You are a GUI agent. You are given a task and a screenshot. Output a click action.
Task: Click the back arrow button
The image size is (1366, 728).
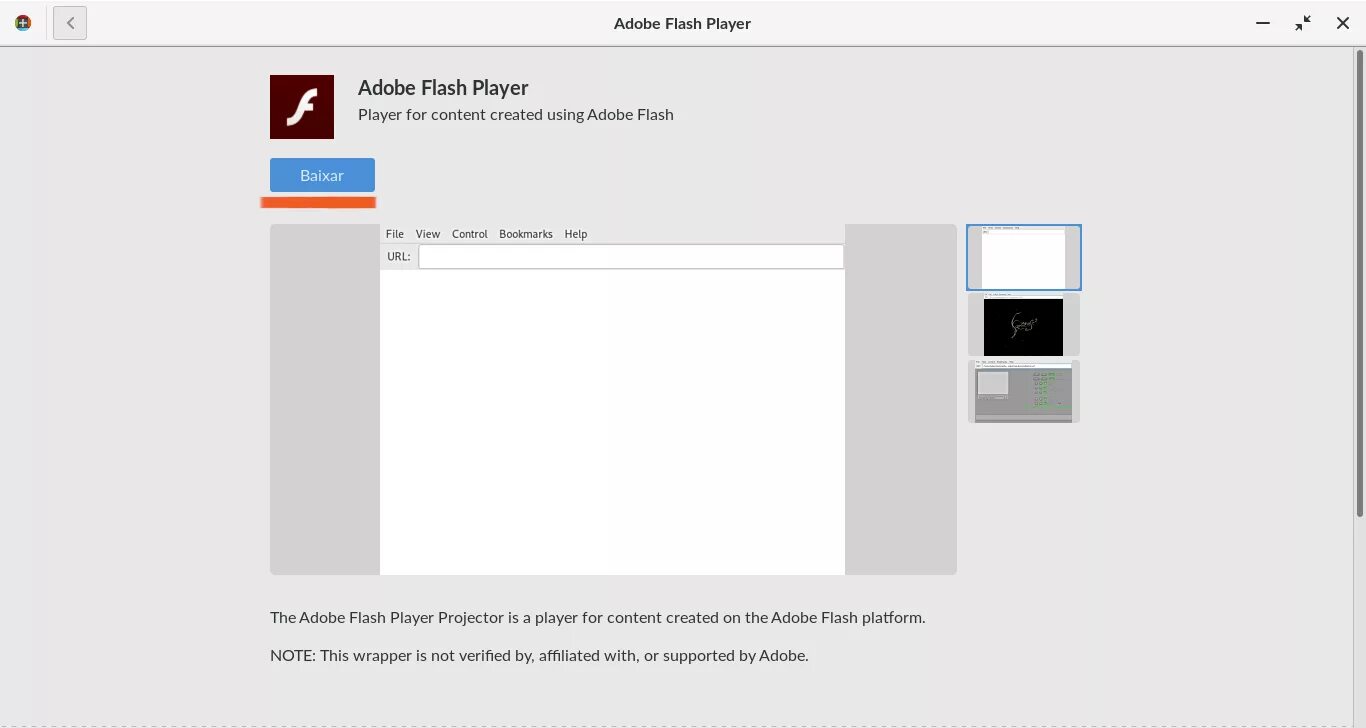(x=70, y=23)
